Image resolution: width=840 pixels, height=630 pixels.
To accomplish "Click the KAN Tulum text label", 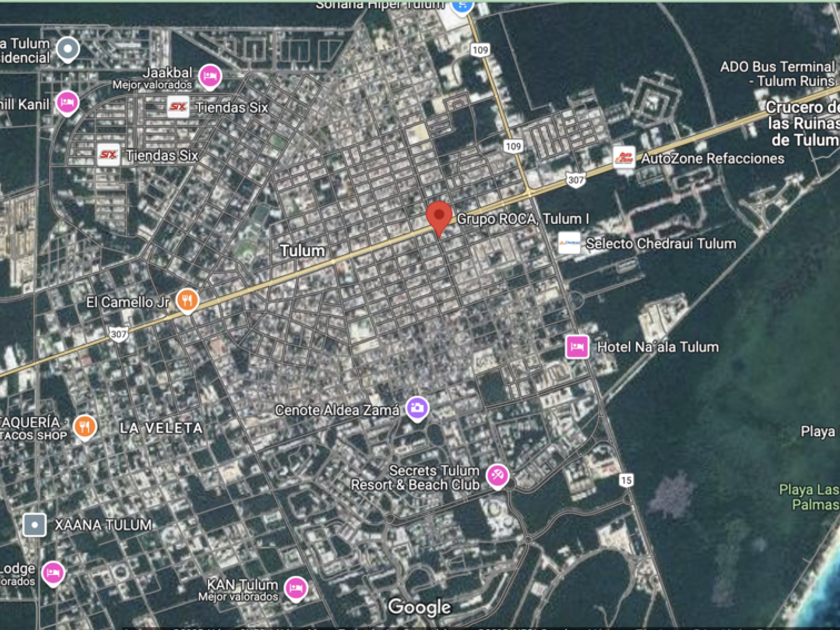I will click(x=243, y=584).
